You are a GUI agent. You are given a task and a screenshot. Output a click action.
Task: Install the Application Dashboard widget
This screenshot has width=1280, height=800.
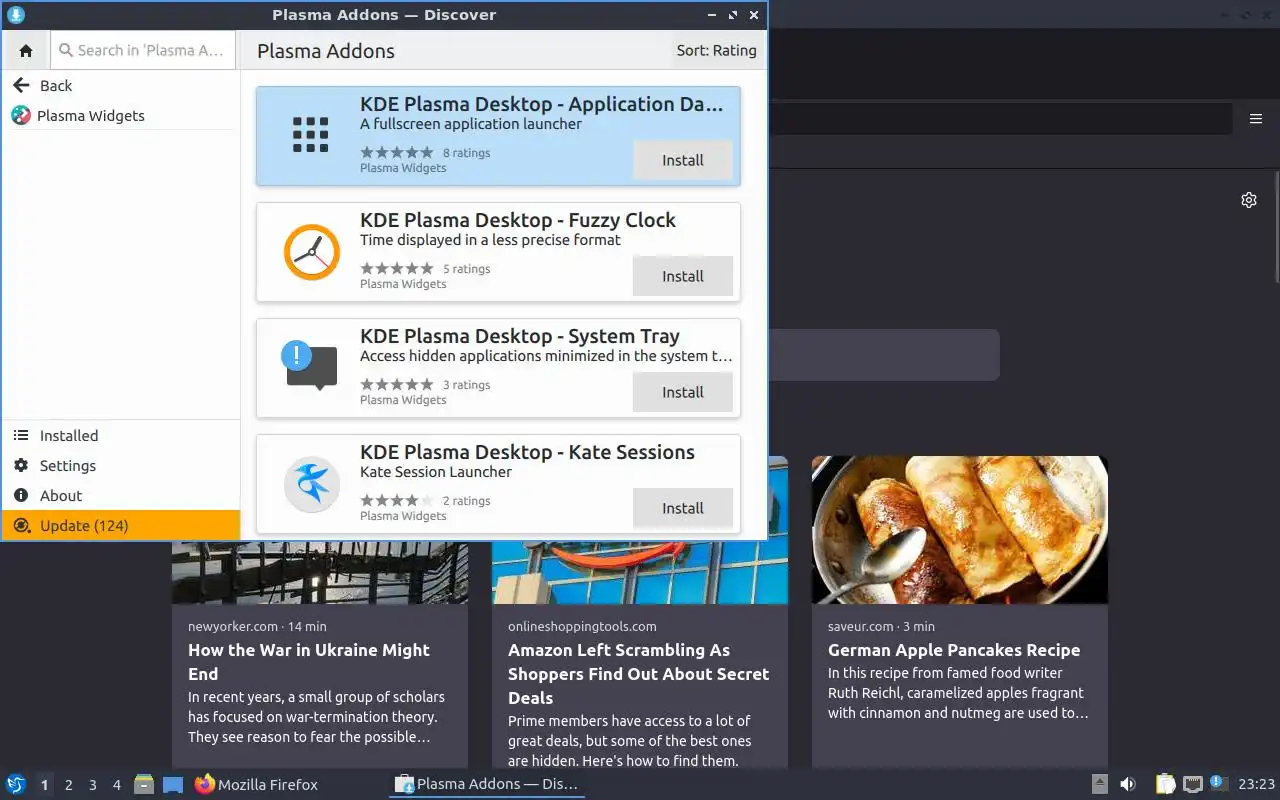pyautogui.click(x=683, y=160)
